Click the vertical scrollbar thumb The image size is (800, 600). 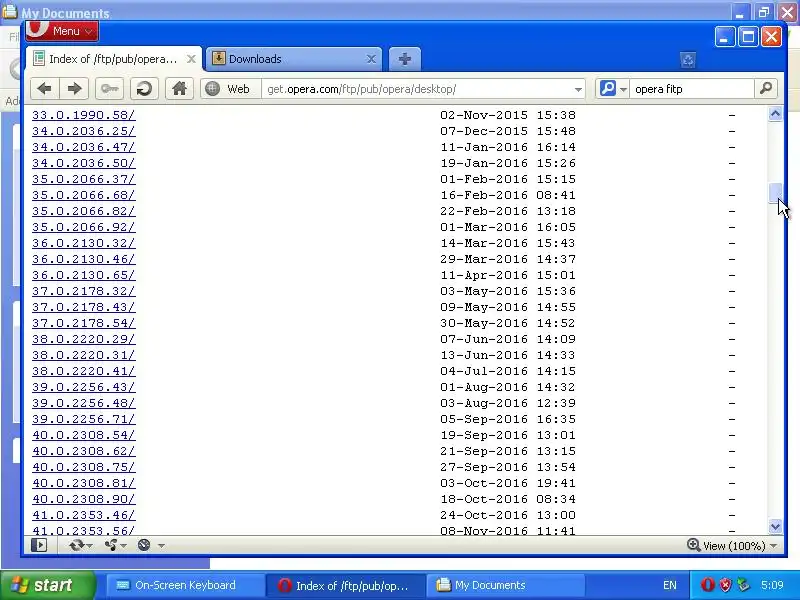pos(775,193)
